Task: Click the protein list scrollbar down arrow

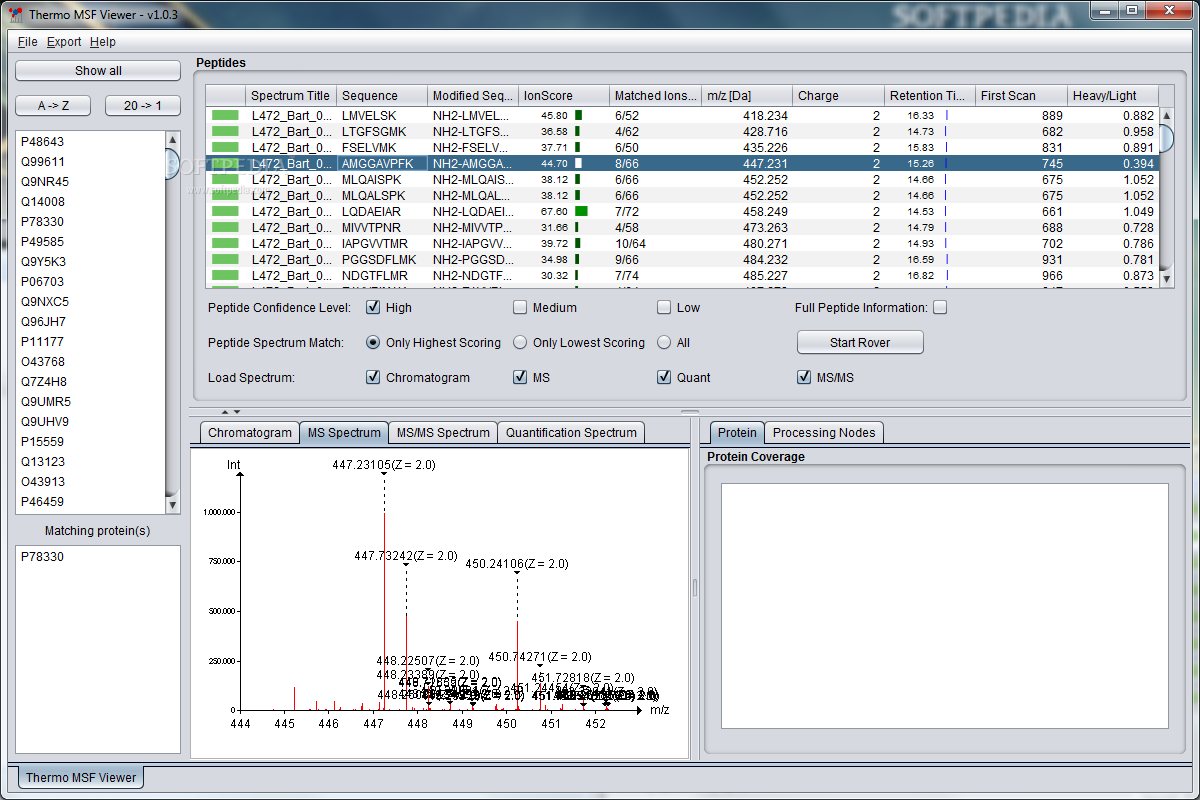Action: point(172,504)
